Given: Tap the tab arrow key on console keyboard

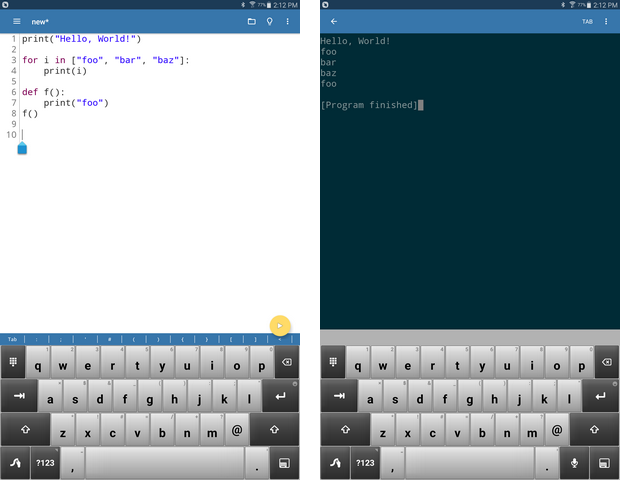Looking at the screenshot, I should (x=339, y=396).
